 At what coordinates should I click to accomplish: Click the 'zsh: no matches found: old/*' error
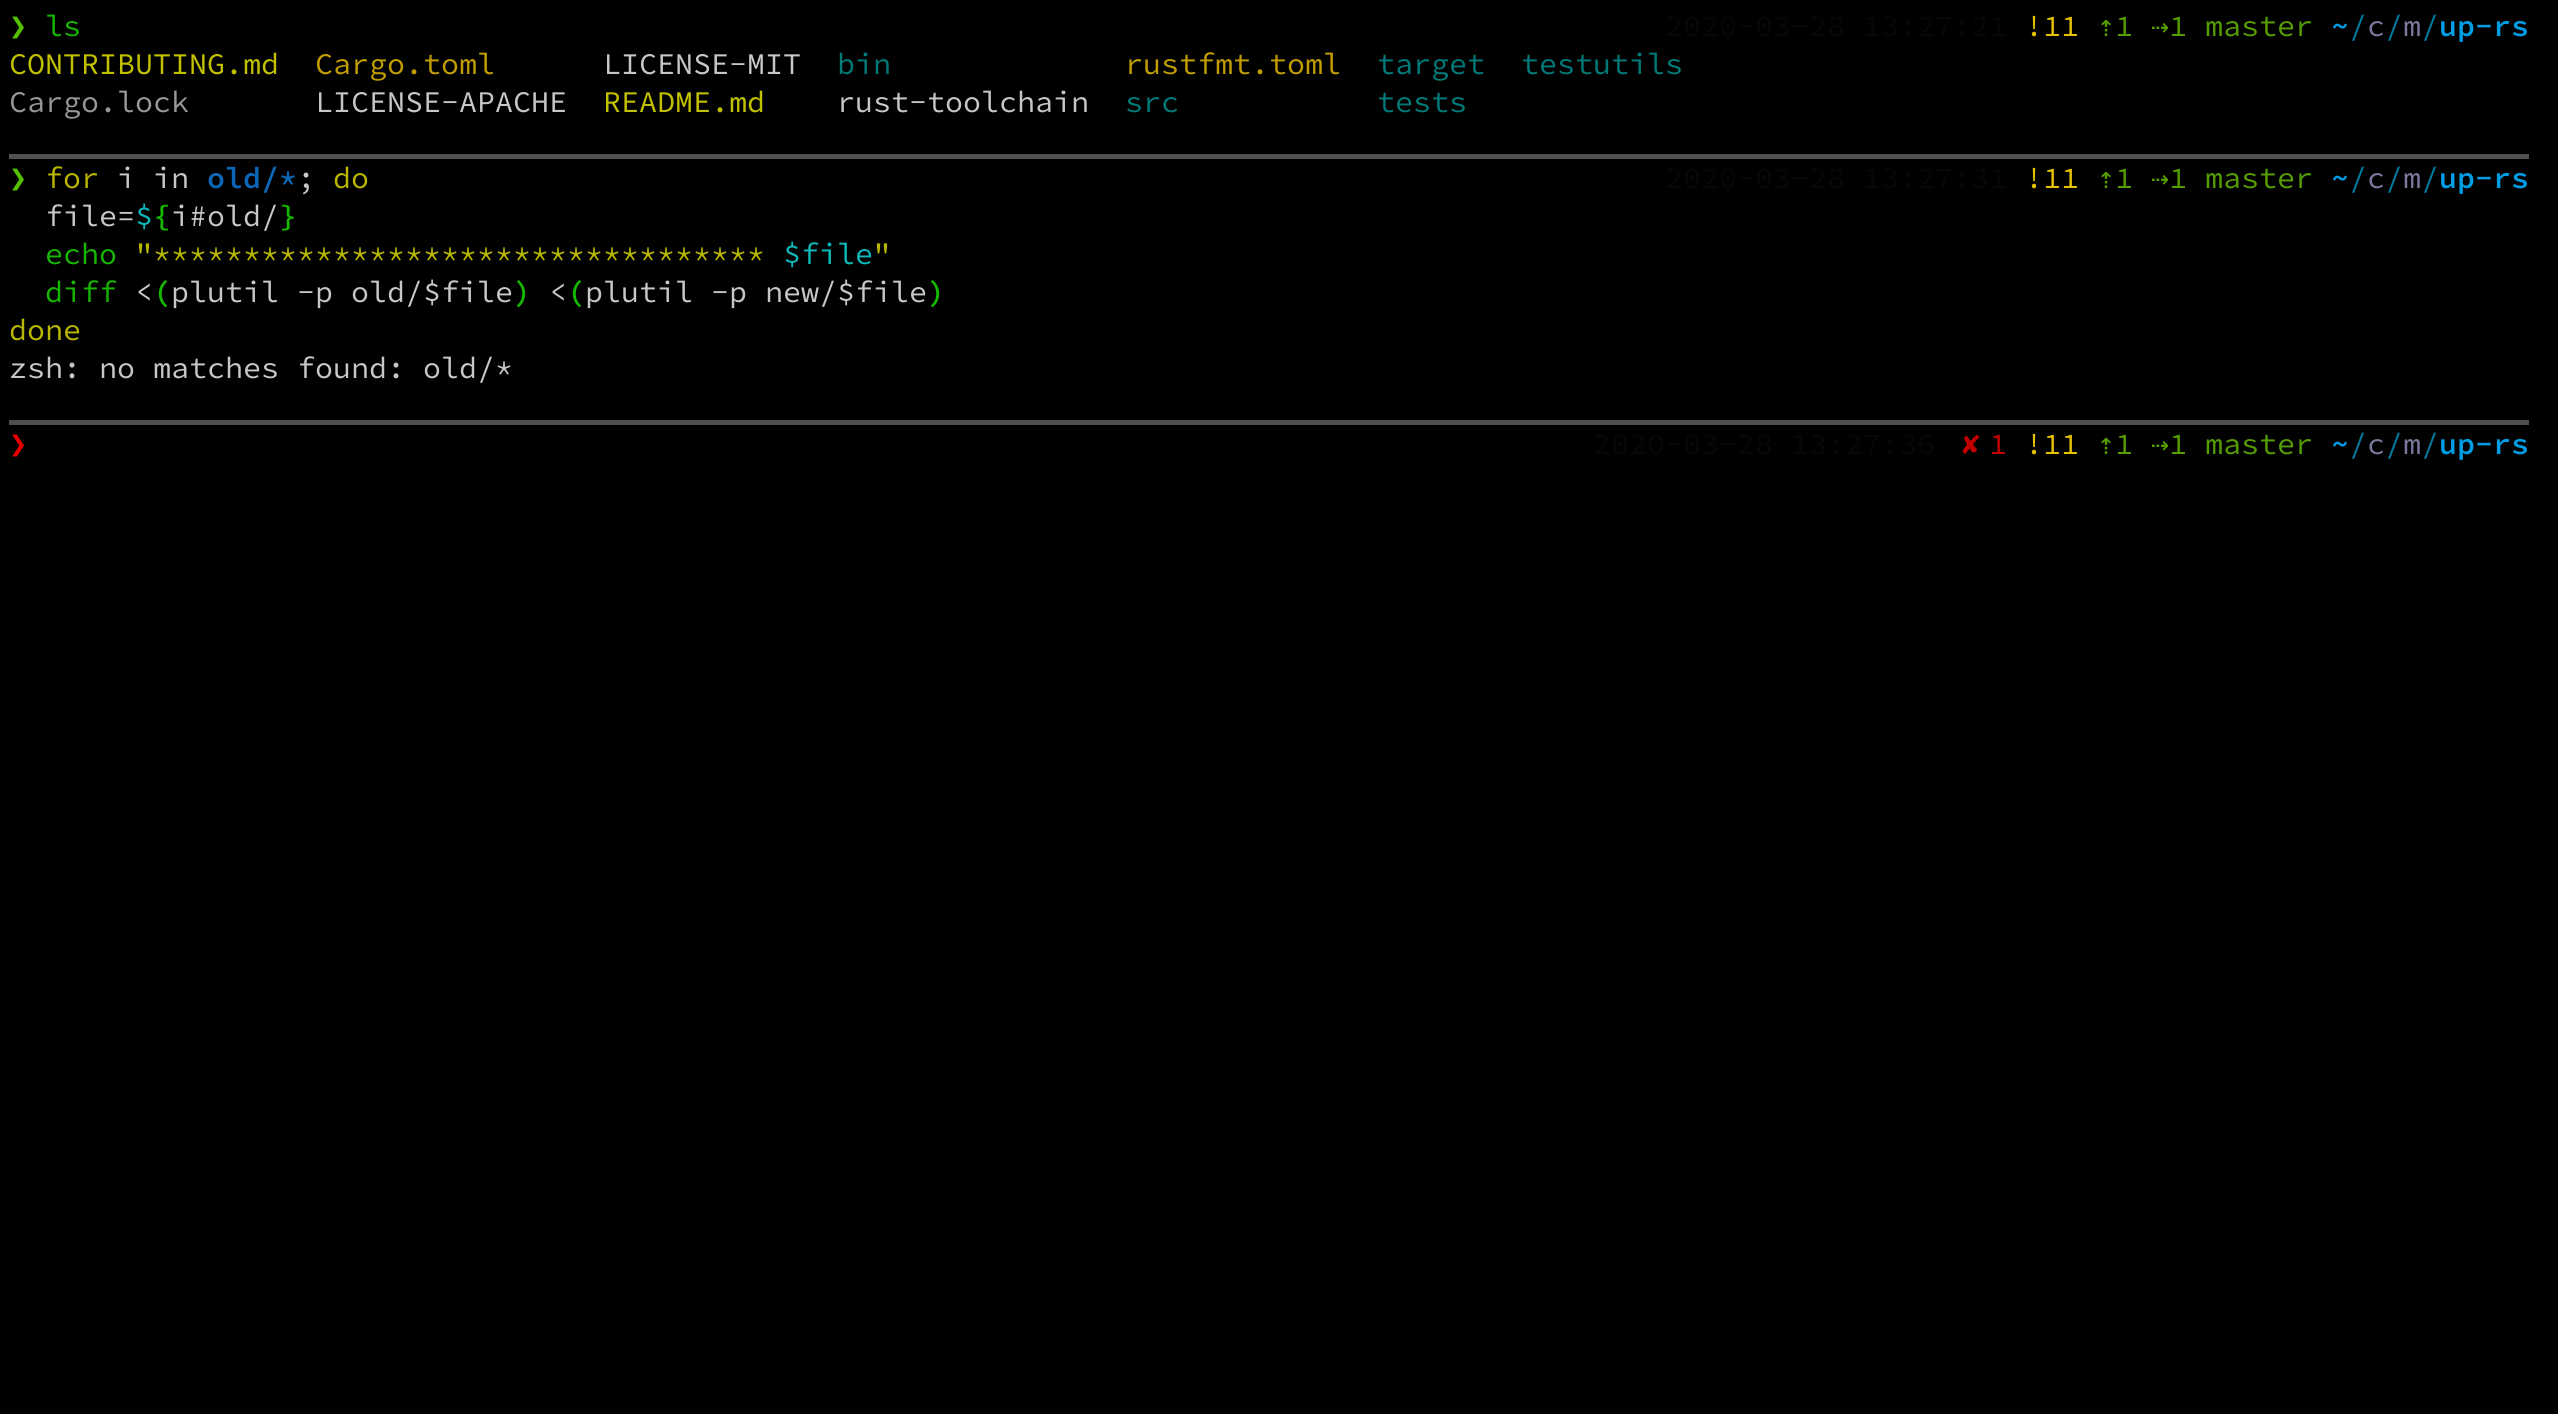pyautogui.click(x=261, y=369)
